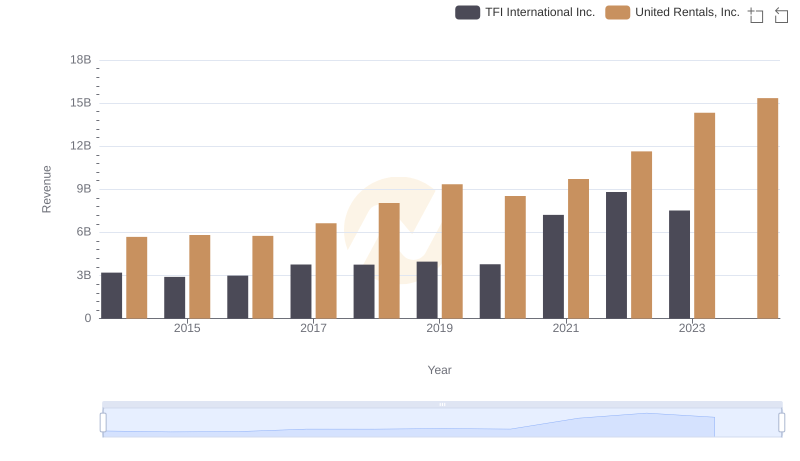Click the zoom reset restore icon
800x461 pixels.
781,15
